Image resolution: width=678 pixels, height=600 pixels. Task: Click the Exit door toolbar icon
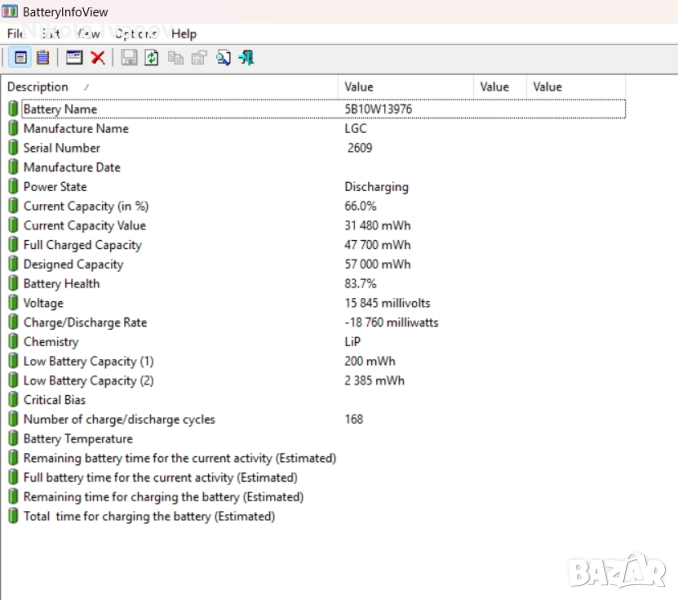click(246, 58)
